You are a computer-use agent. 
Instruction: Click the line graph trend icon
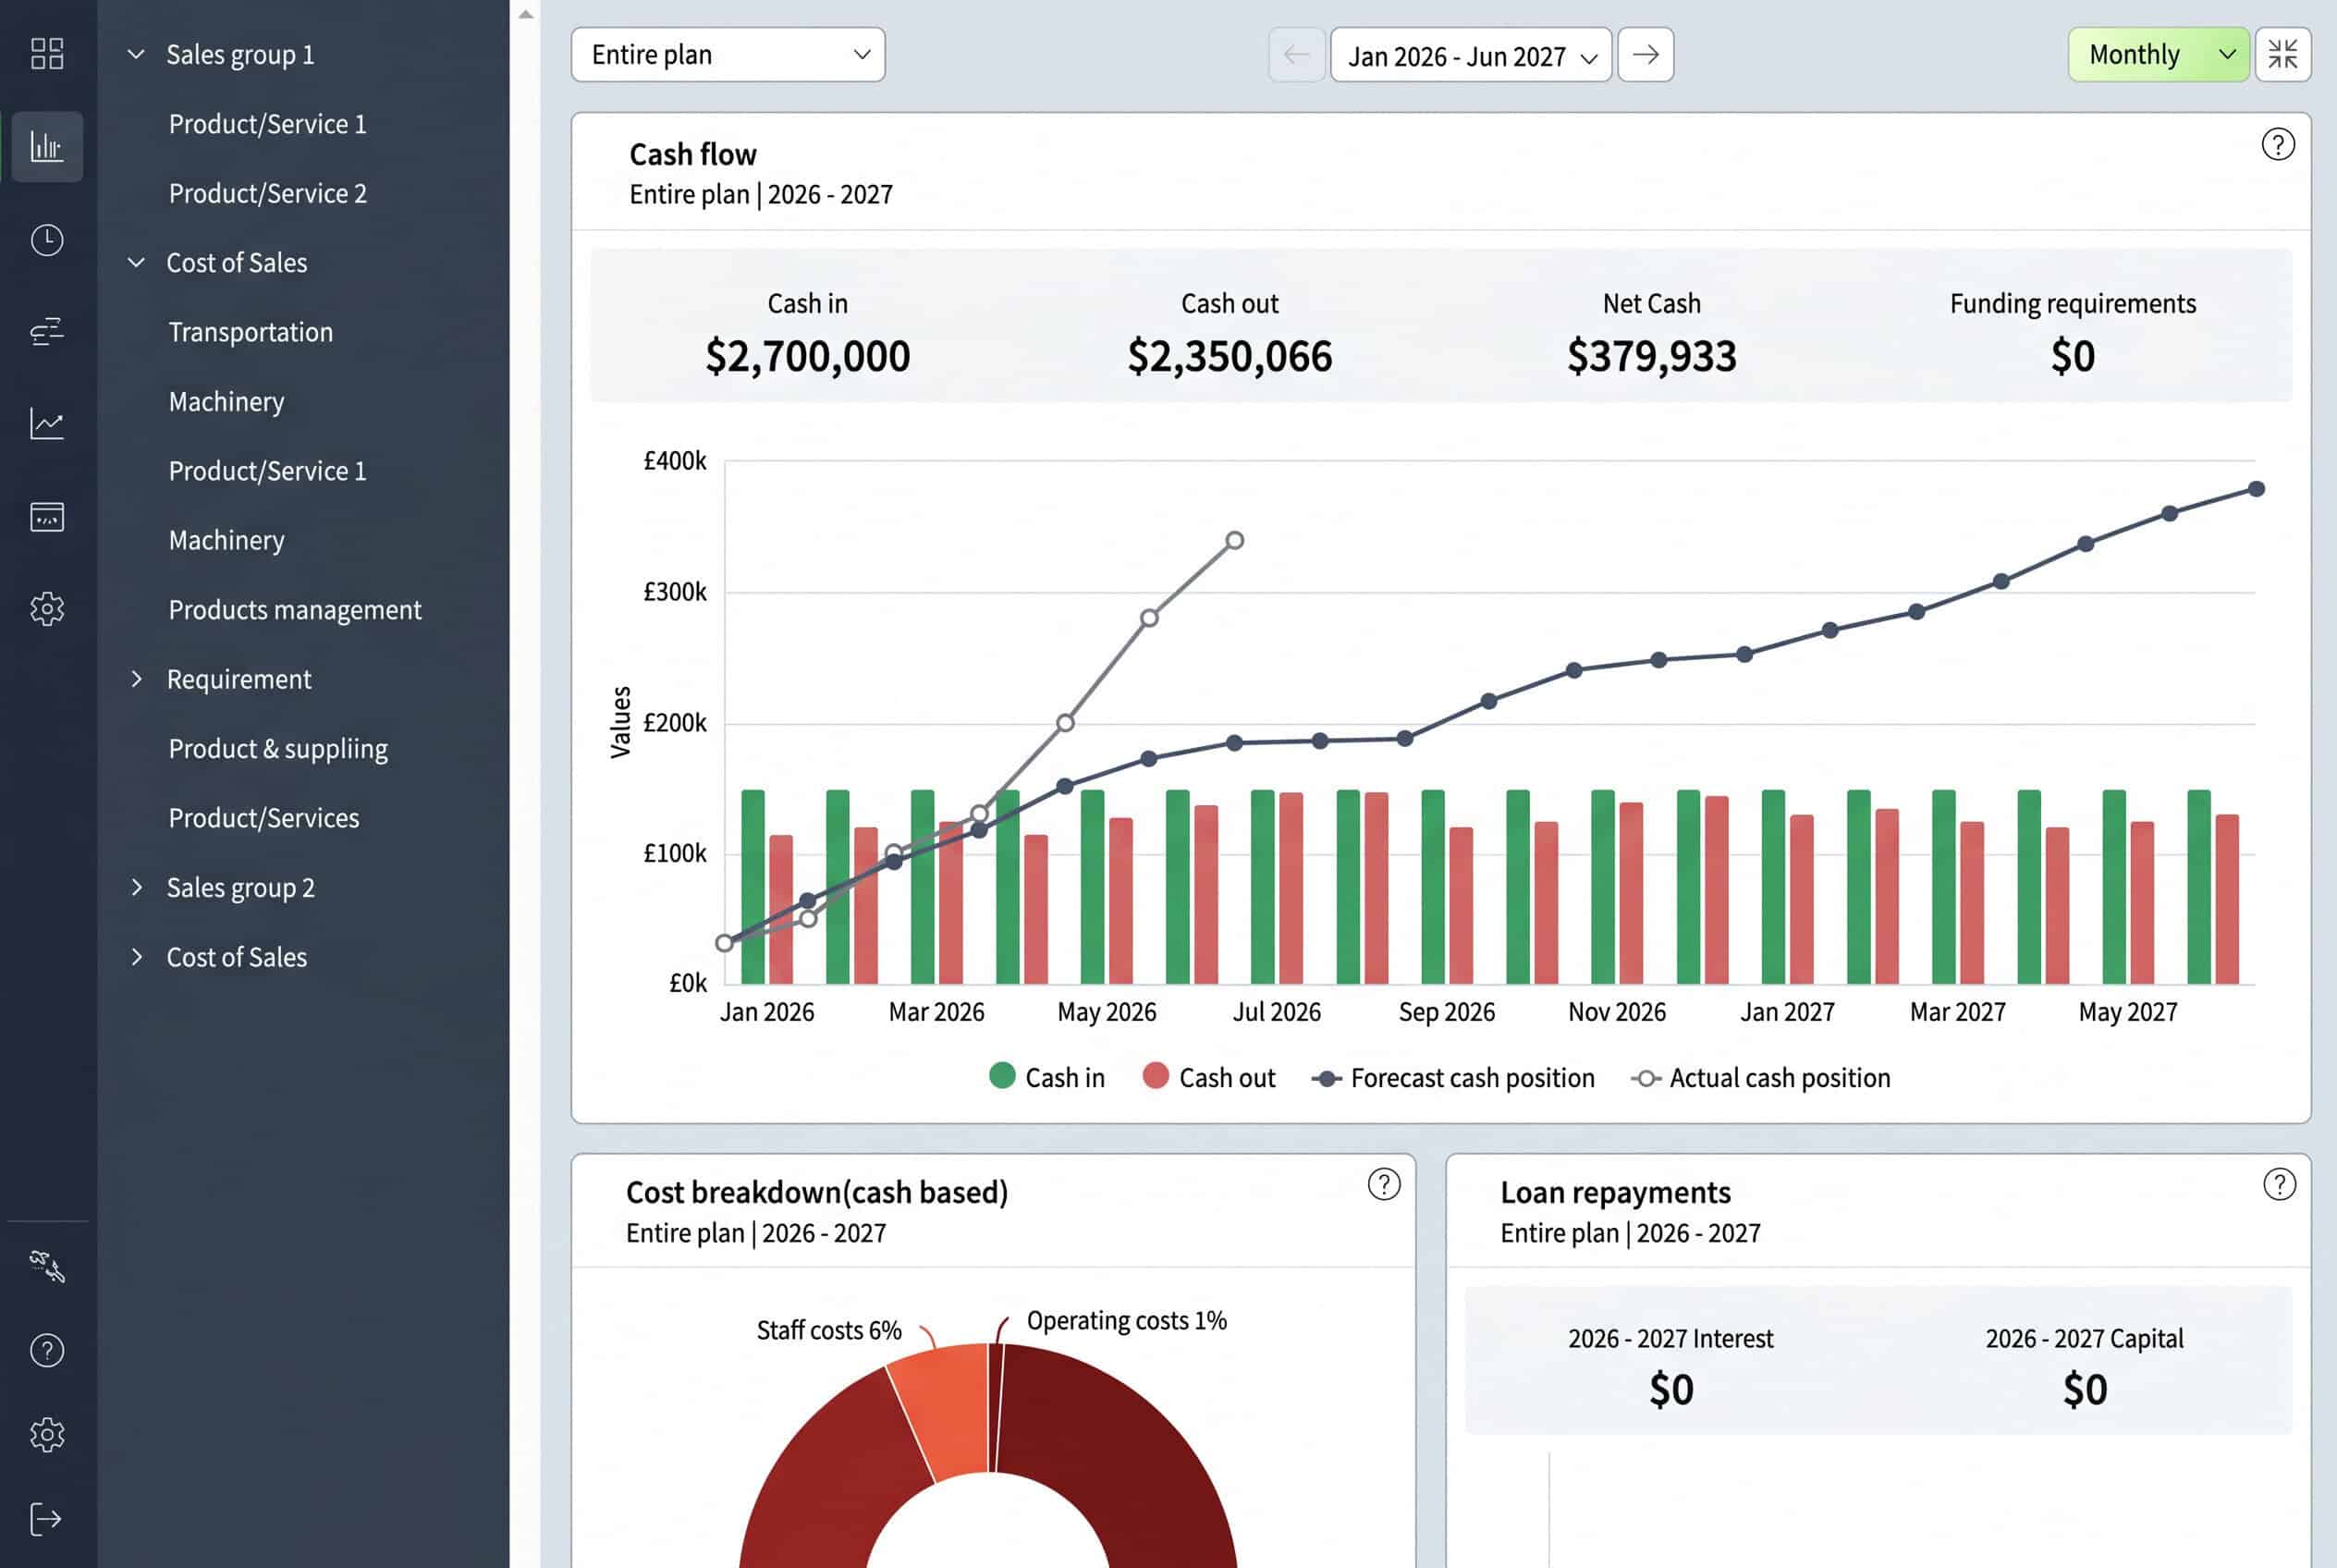tap(47, 424)
